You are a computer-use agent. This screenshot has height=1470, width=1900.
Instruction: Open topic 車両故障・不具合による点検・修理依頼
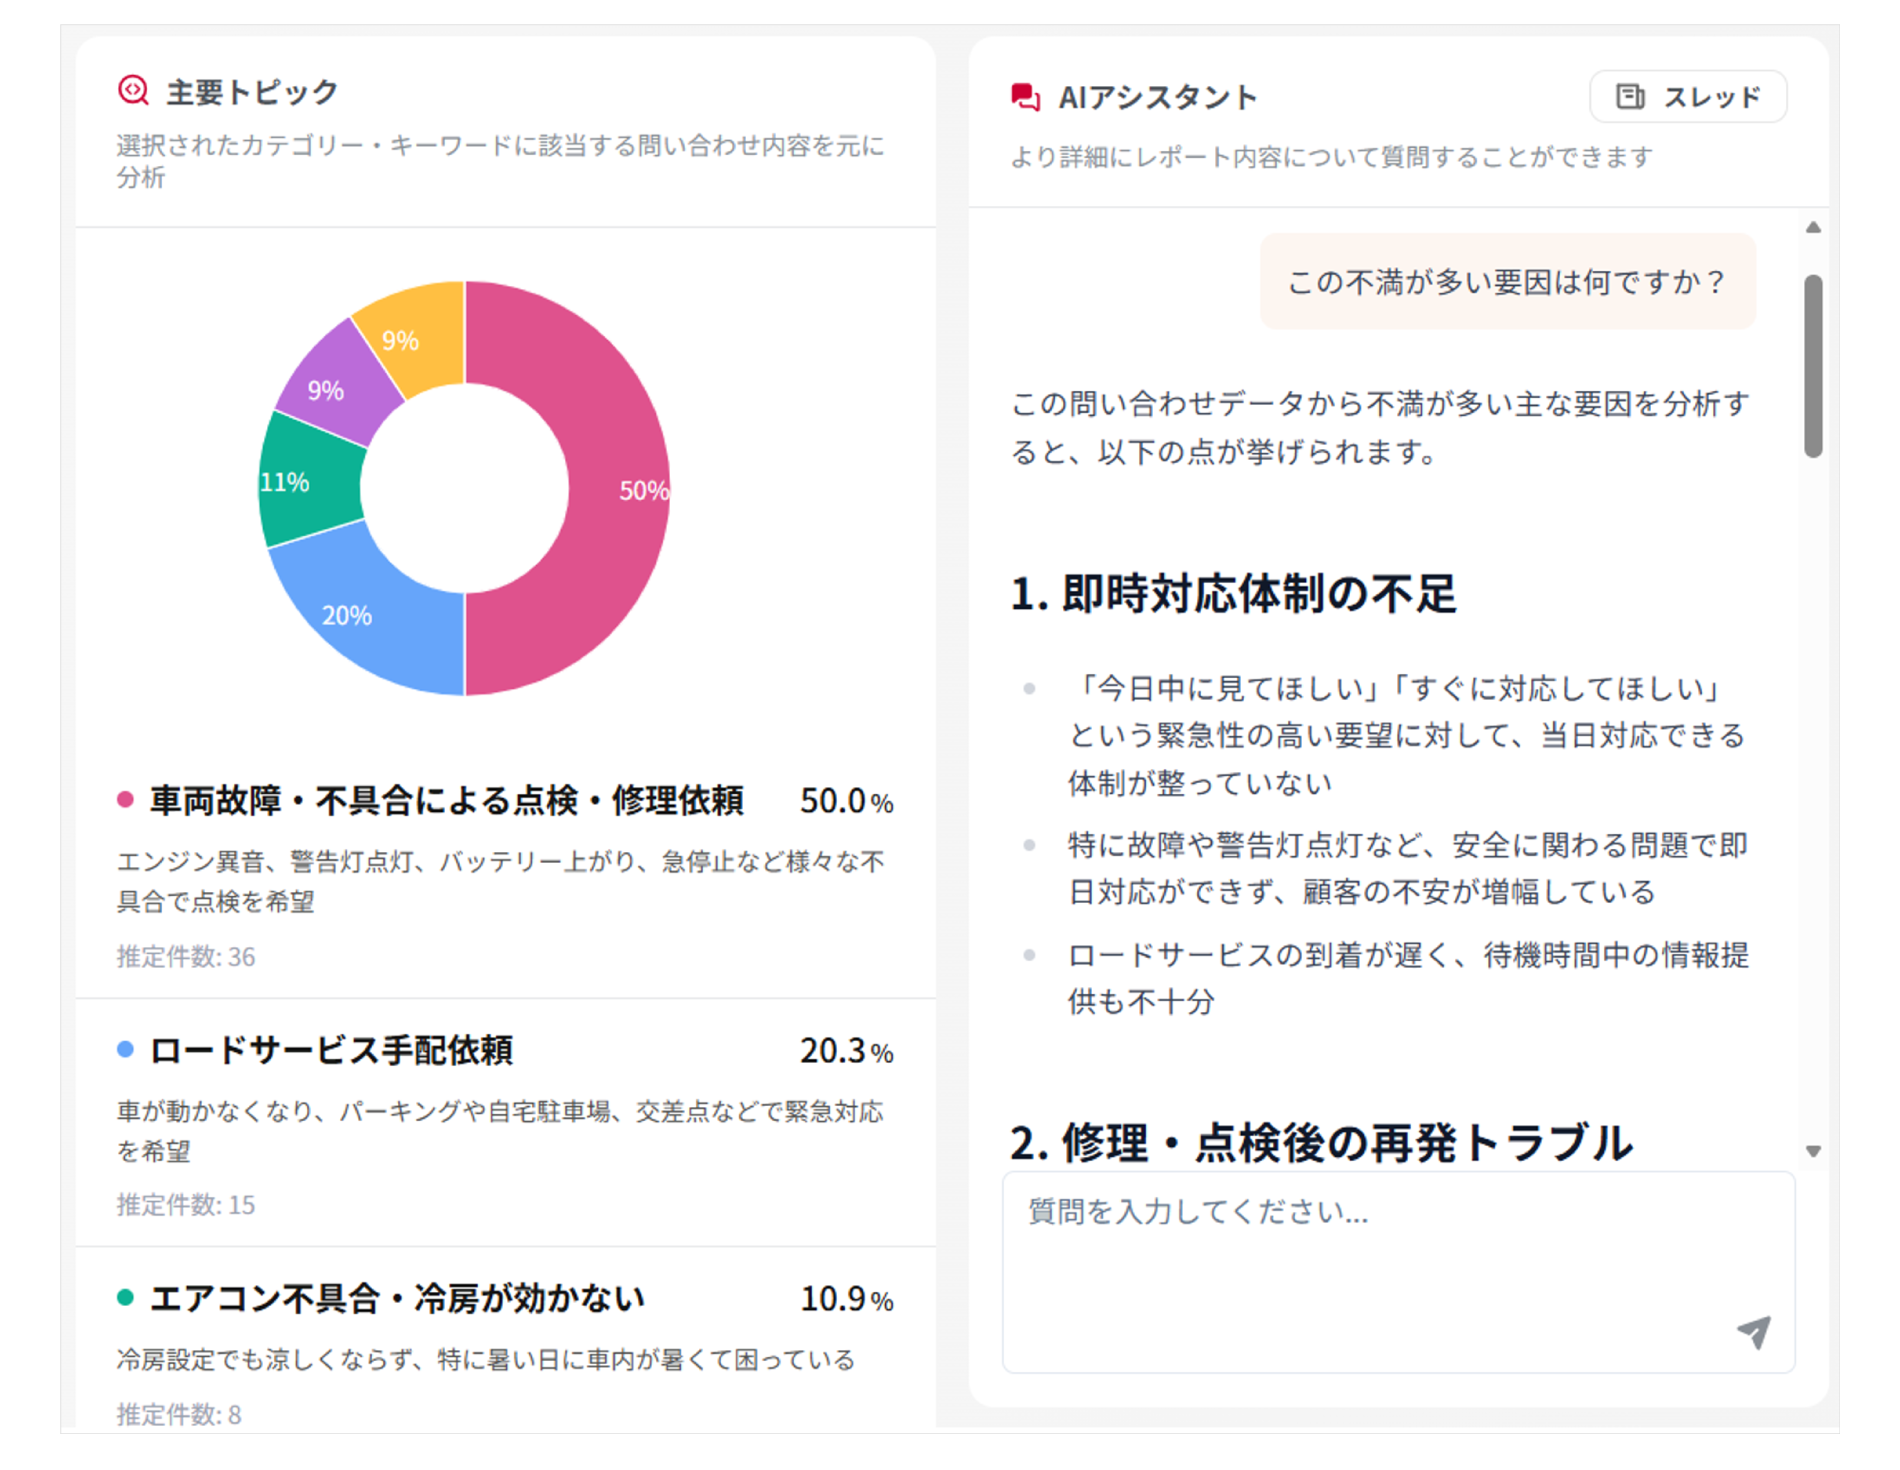pos(446,800)
